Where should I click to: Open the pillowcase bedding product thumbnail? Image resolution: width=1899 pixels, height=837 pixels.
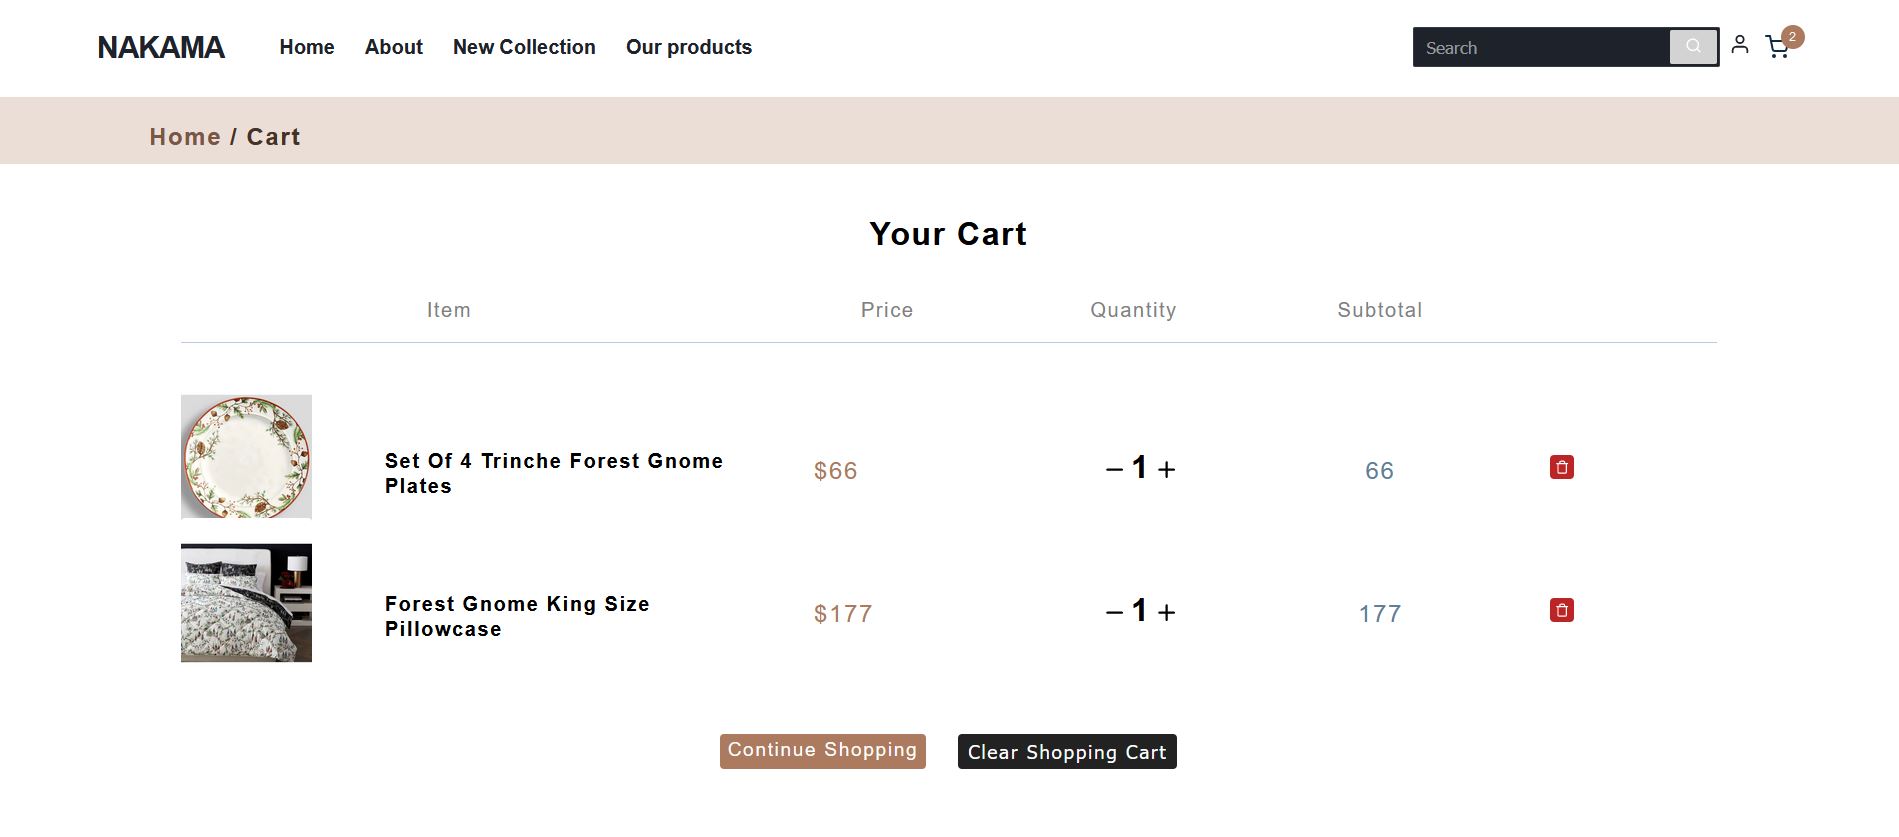pos(246,603)
